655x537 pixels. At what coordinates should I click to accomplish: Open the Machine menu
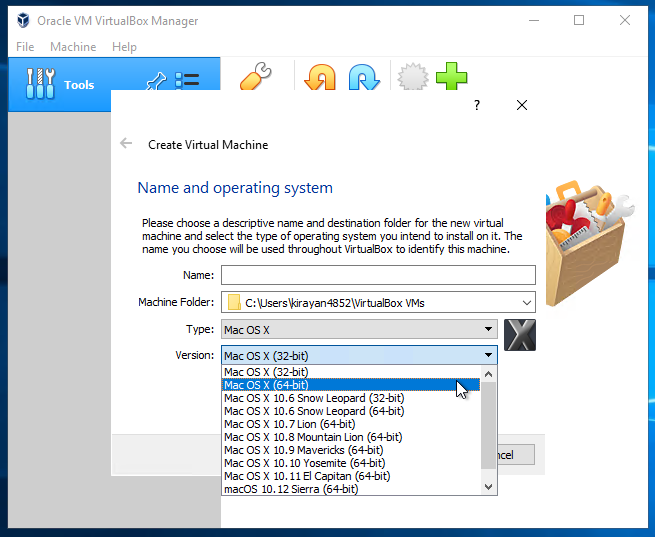73,47
